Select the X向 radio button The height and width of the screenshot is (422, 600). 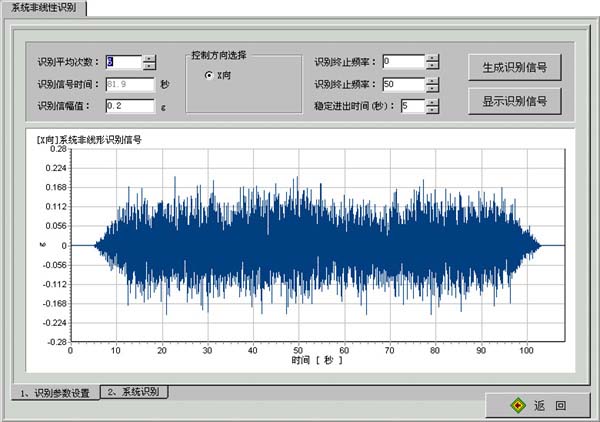point(208,75)
